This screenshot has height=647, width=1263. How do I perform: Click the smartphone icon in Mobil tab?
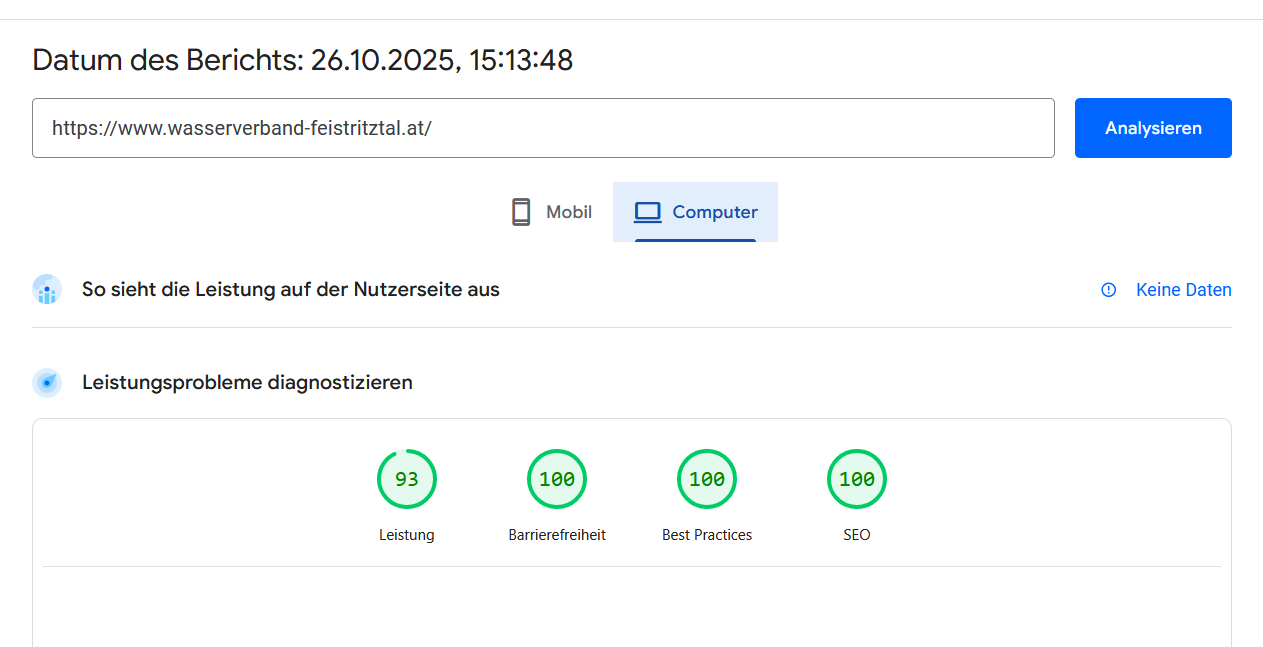520,212
